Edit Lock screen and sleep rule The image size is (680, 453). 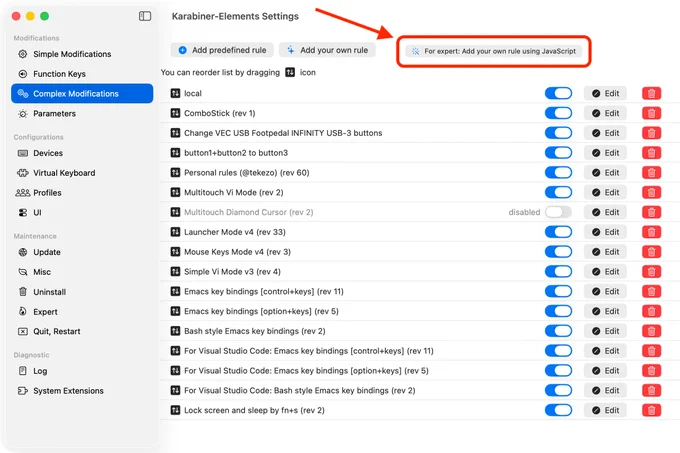605,410
